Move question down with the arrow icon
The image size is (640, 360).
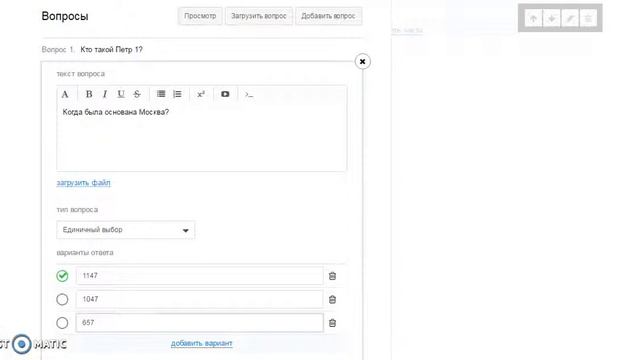coord(551,18)
